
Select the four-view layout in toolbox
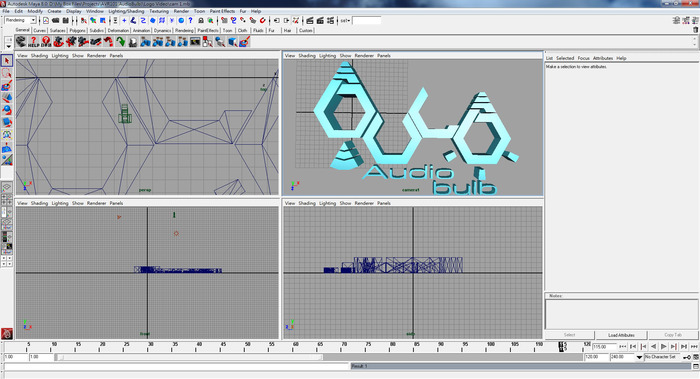pyautogui.click(x=7, y=200)
